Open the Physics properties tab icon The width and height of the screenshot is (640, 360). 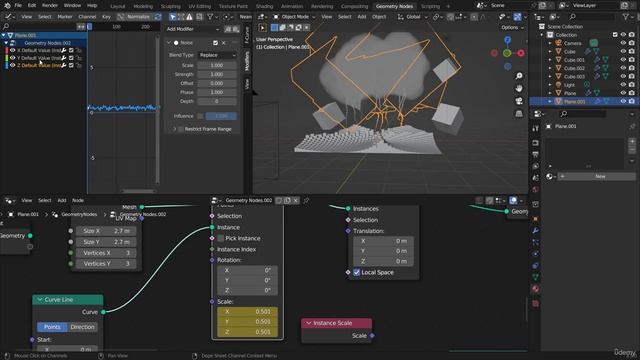536,253
